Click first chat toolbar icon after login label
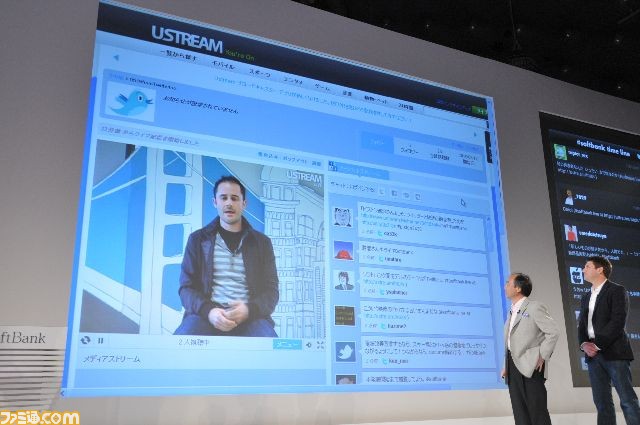Viewport: 640px width, 425px height. click(x=382, y=192)
